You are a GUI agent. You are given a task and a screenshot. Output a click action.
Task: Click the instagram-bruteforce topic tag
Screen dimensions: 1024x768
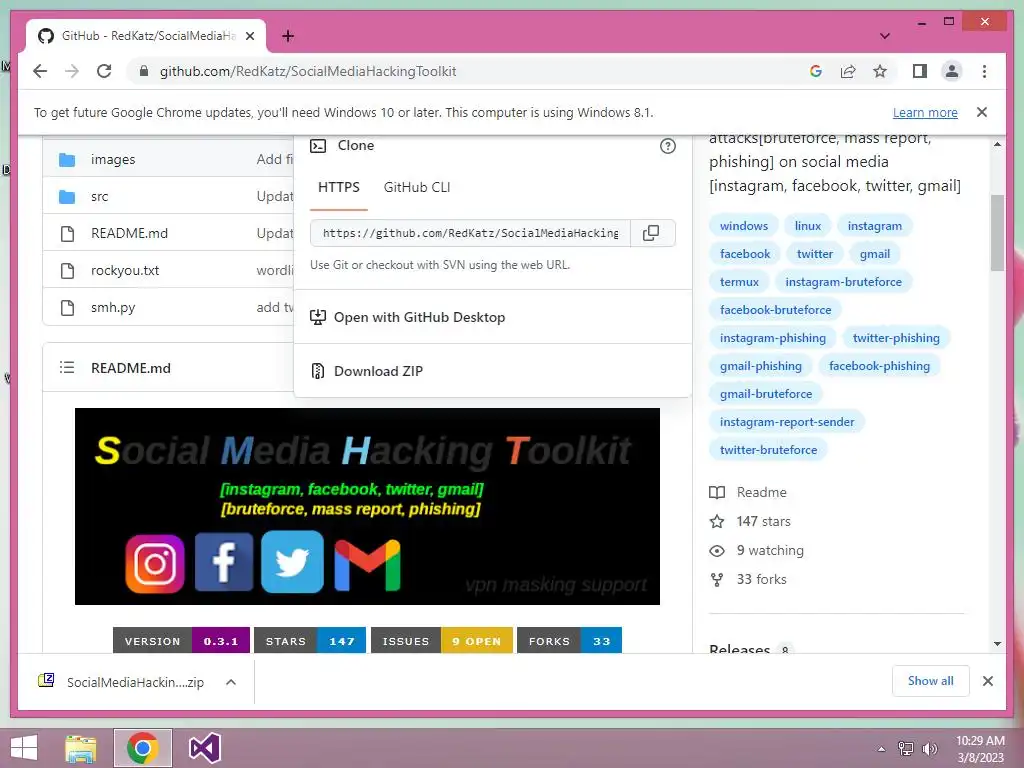(843, 282)
